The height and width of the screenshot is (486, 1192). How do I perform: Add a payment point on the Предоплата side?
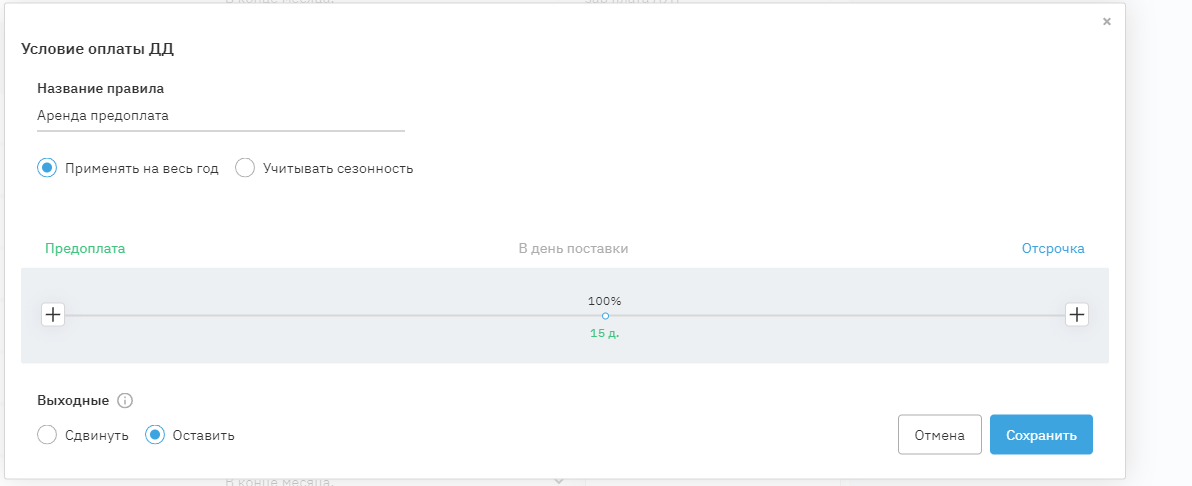coord(53,315)
